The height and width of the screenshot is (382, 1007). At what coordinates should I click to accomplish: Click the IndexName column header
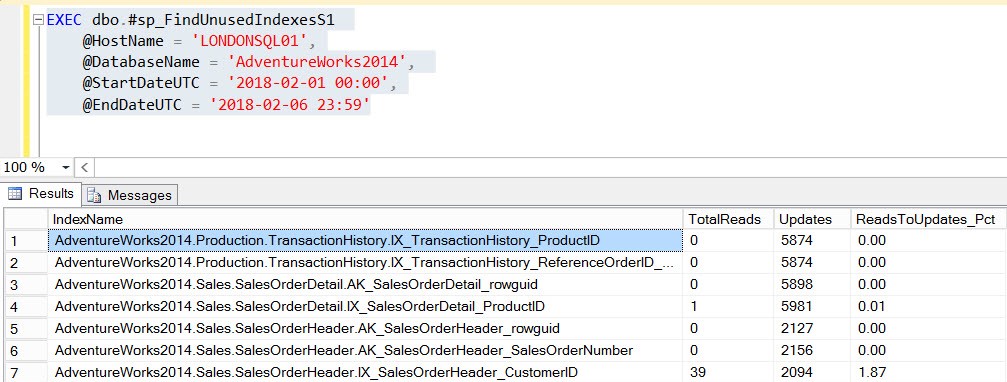366,219
